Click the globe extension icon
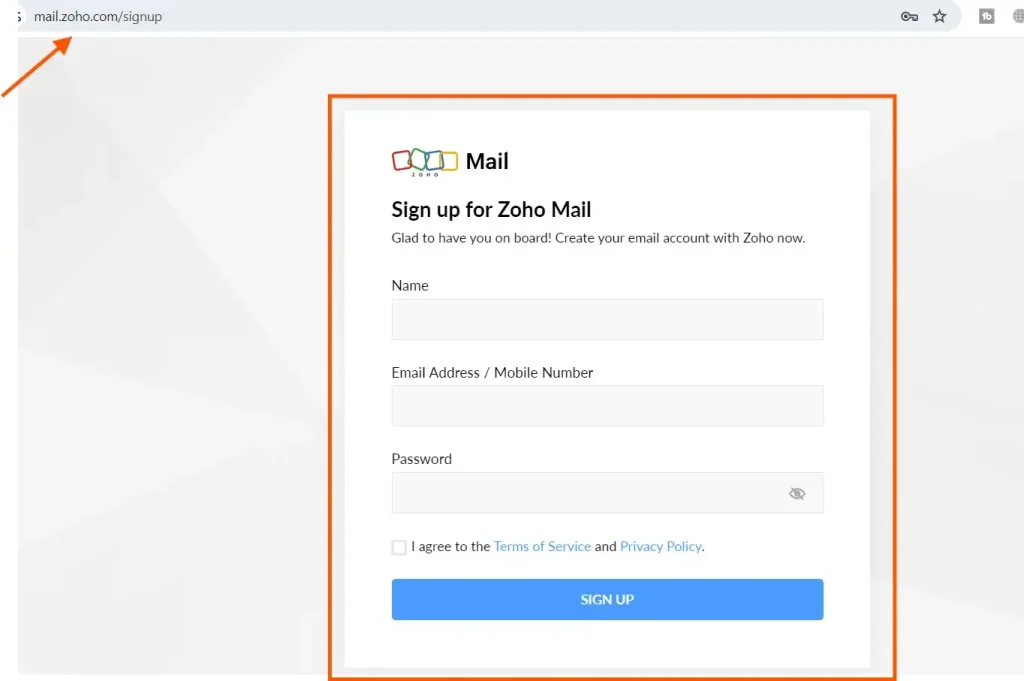 1016,16
